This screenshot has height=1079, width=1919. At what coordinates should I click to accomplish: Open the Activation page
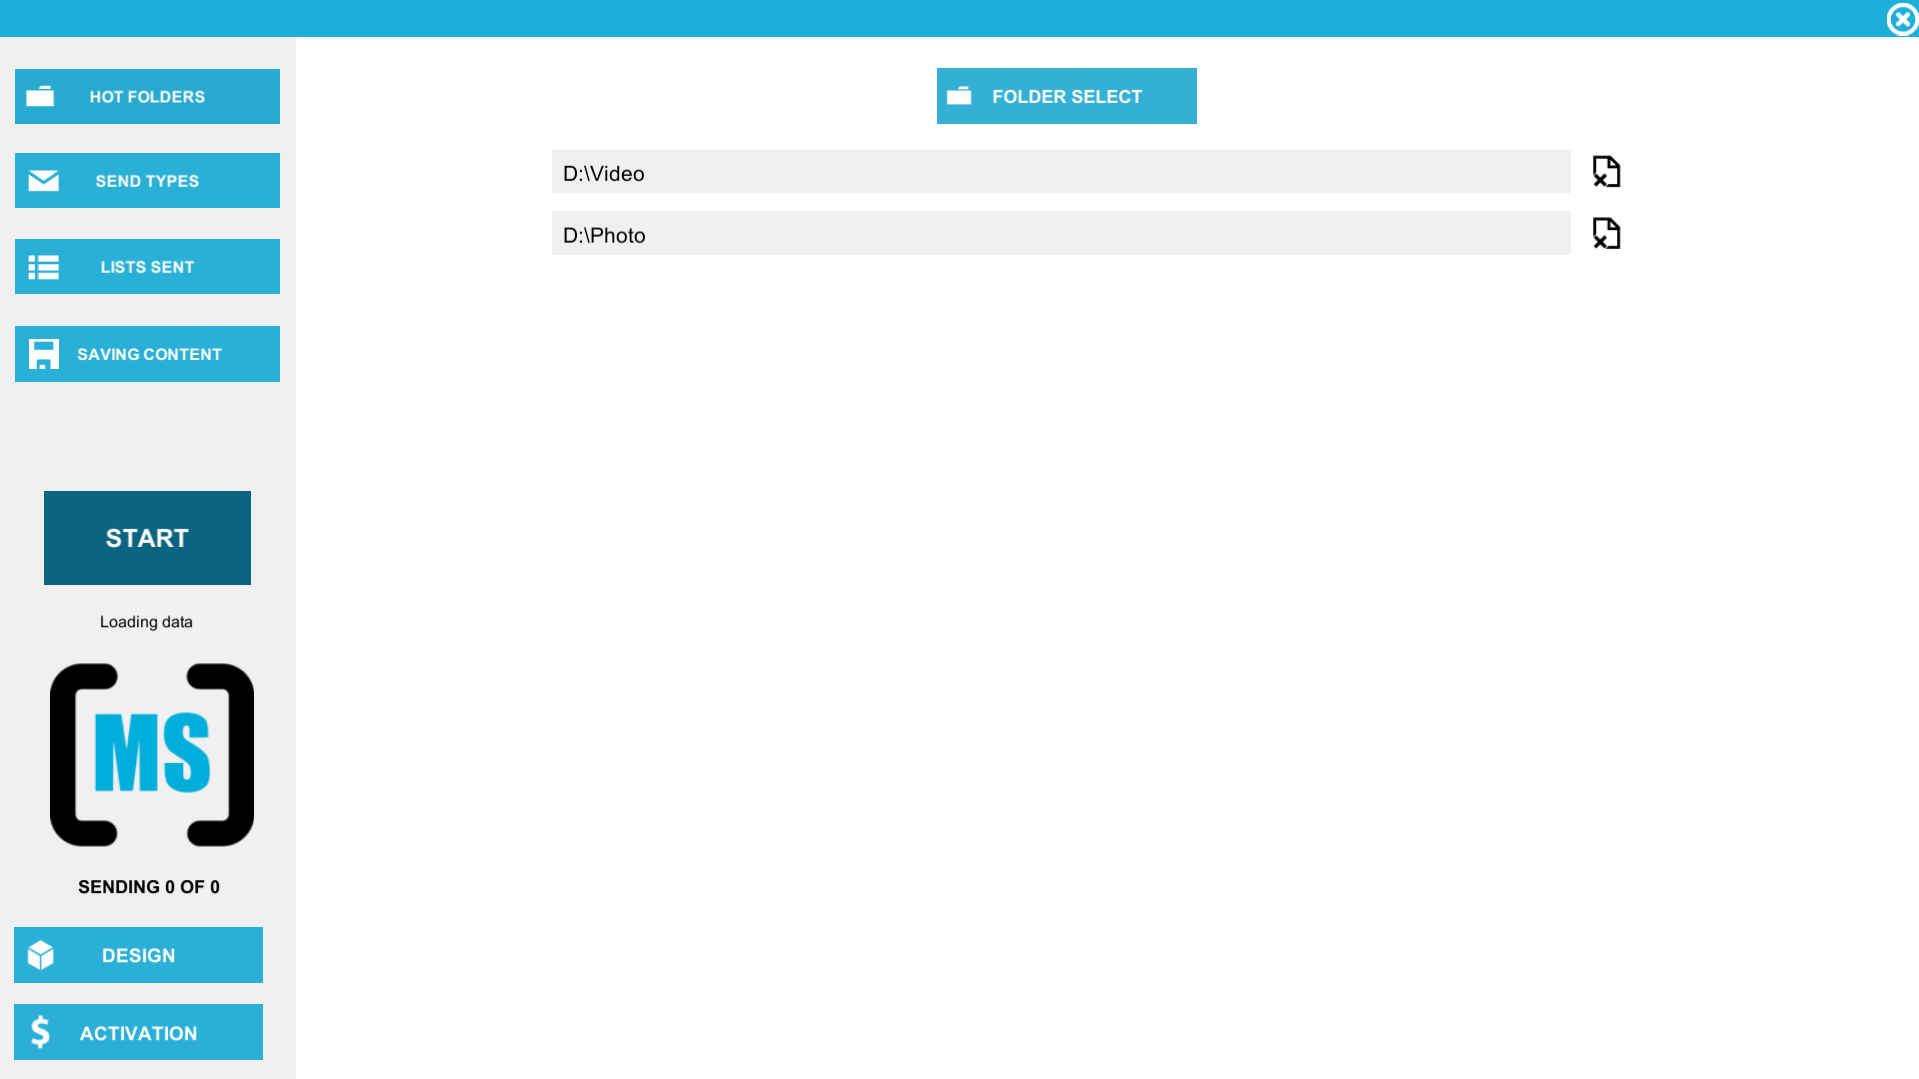coord(139,1033)
